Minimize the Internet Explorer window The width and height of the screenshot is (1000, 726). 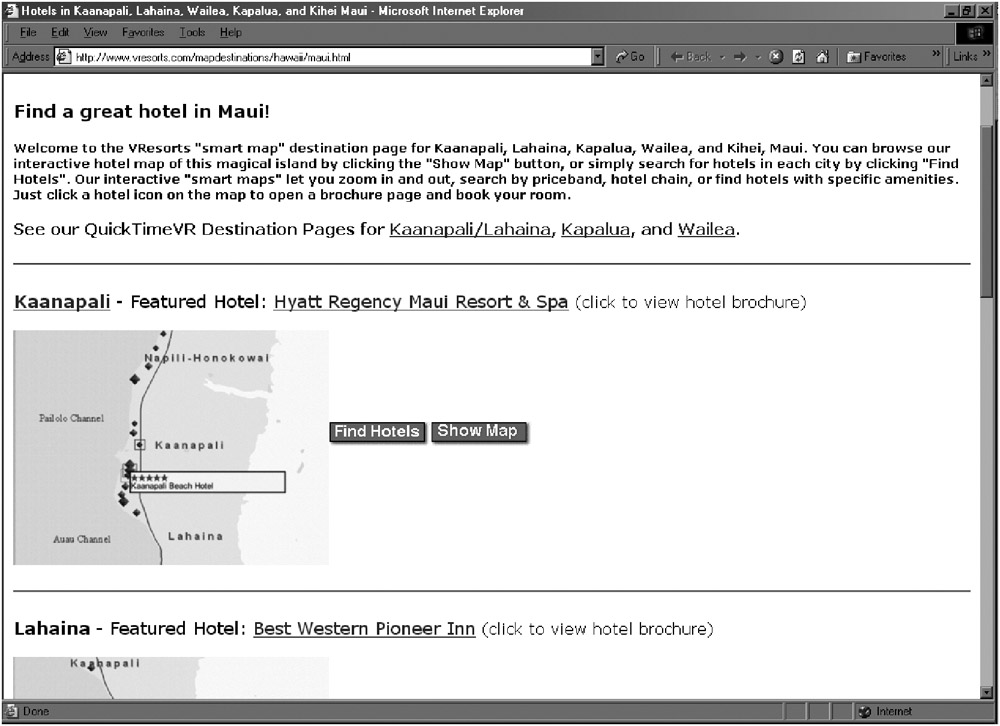tap(952, 11)
